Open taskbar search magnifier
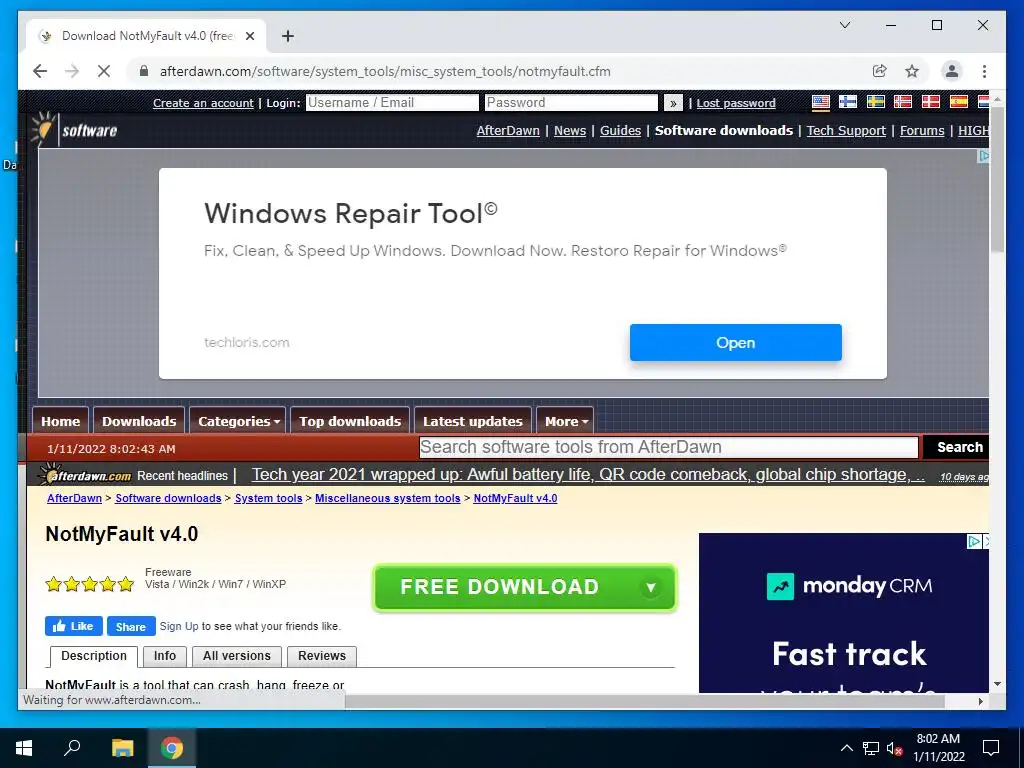This screenshot has width=1024, height=768. (72, 748)
